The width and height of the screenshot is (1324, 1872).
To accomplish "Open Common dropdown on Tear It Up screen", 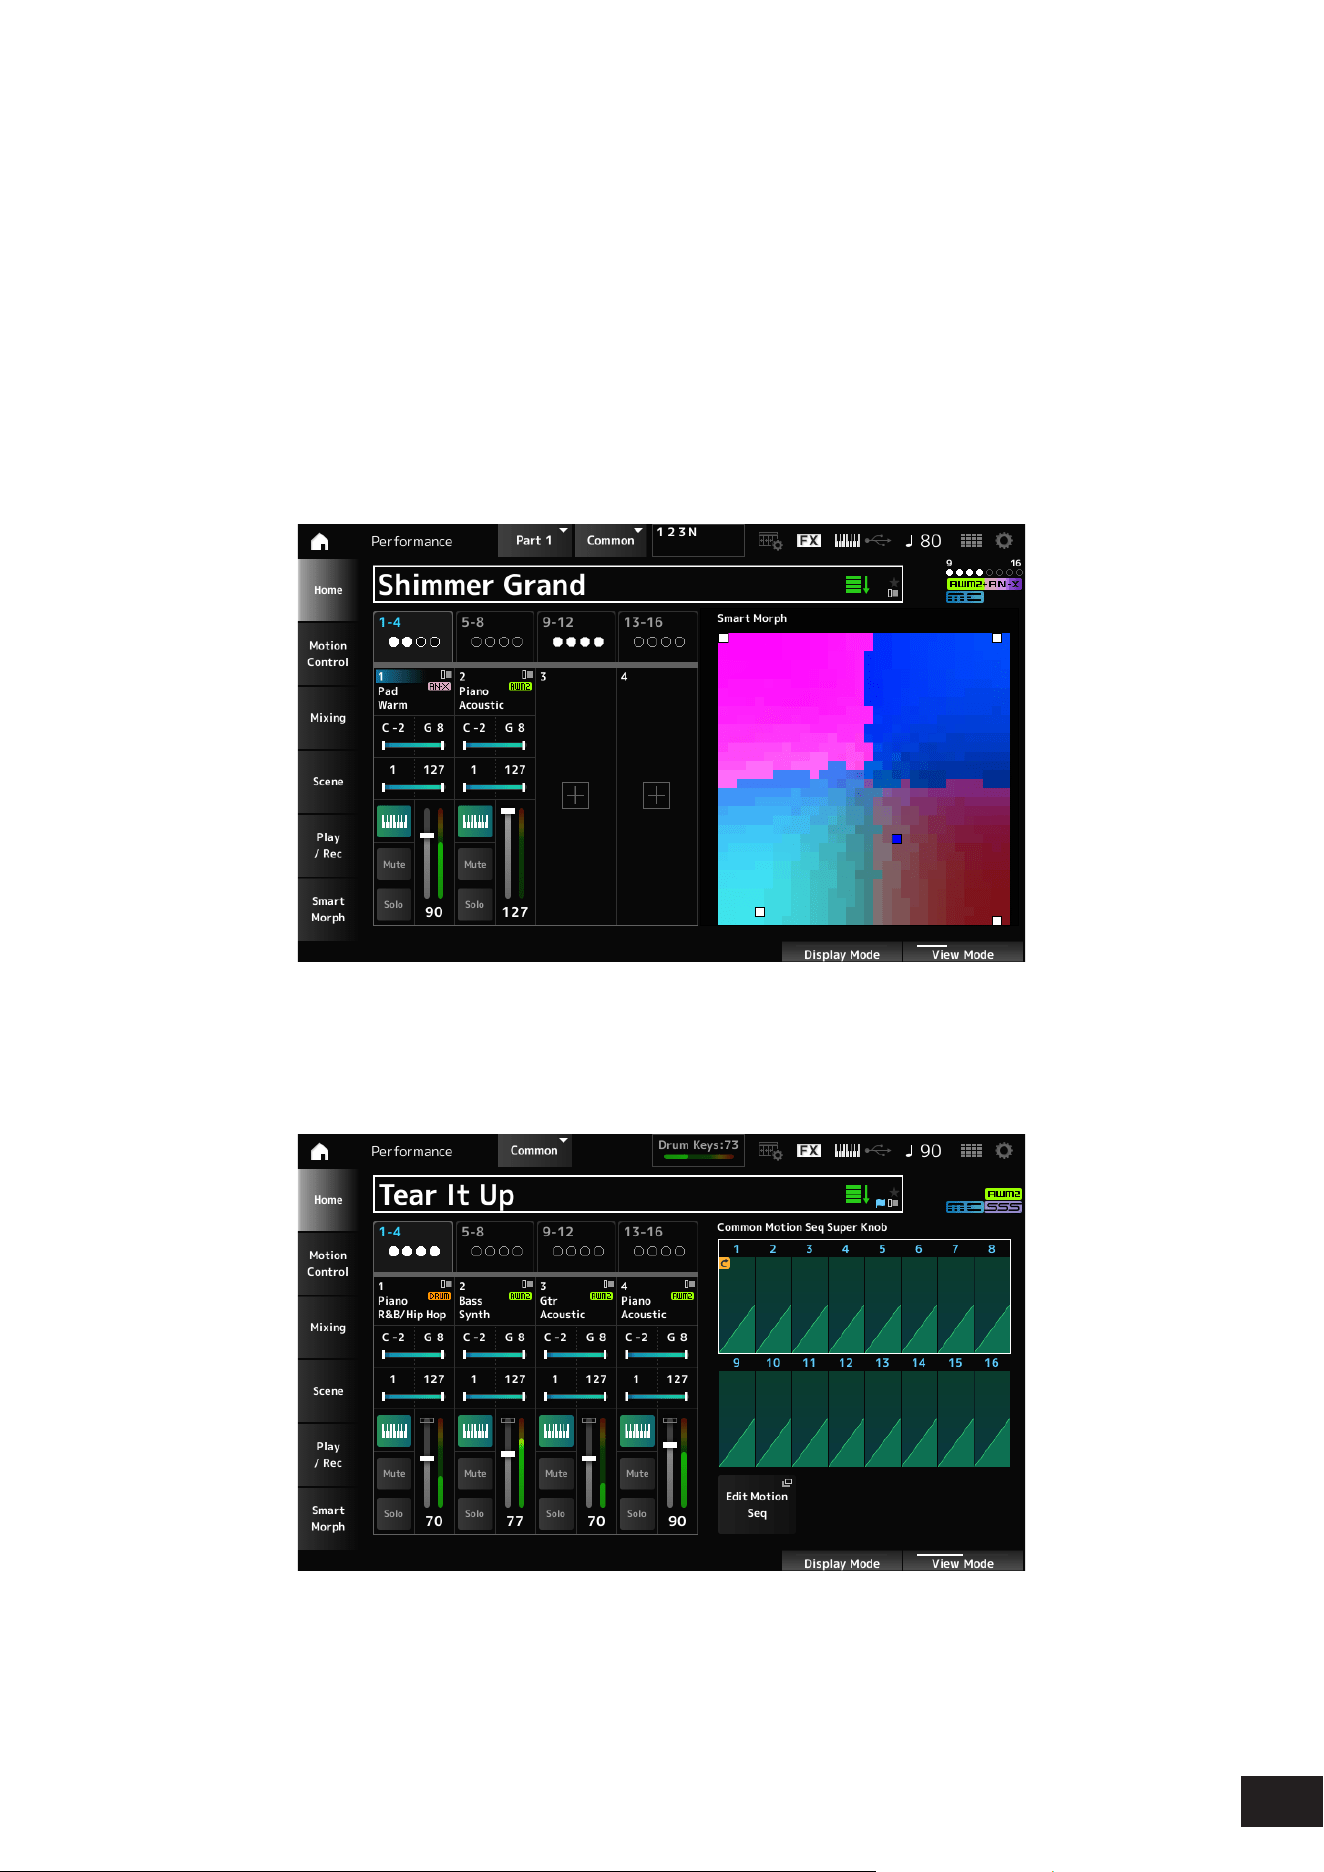I will point(535,1150).
